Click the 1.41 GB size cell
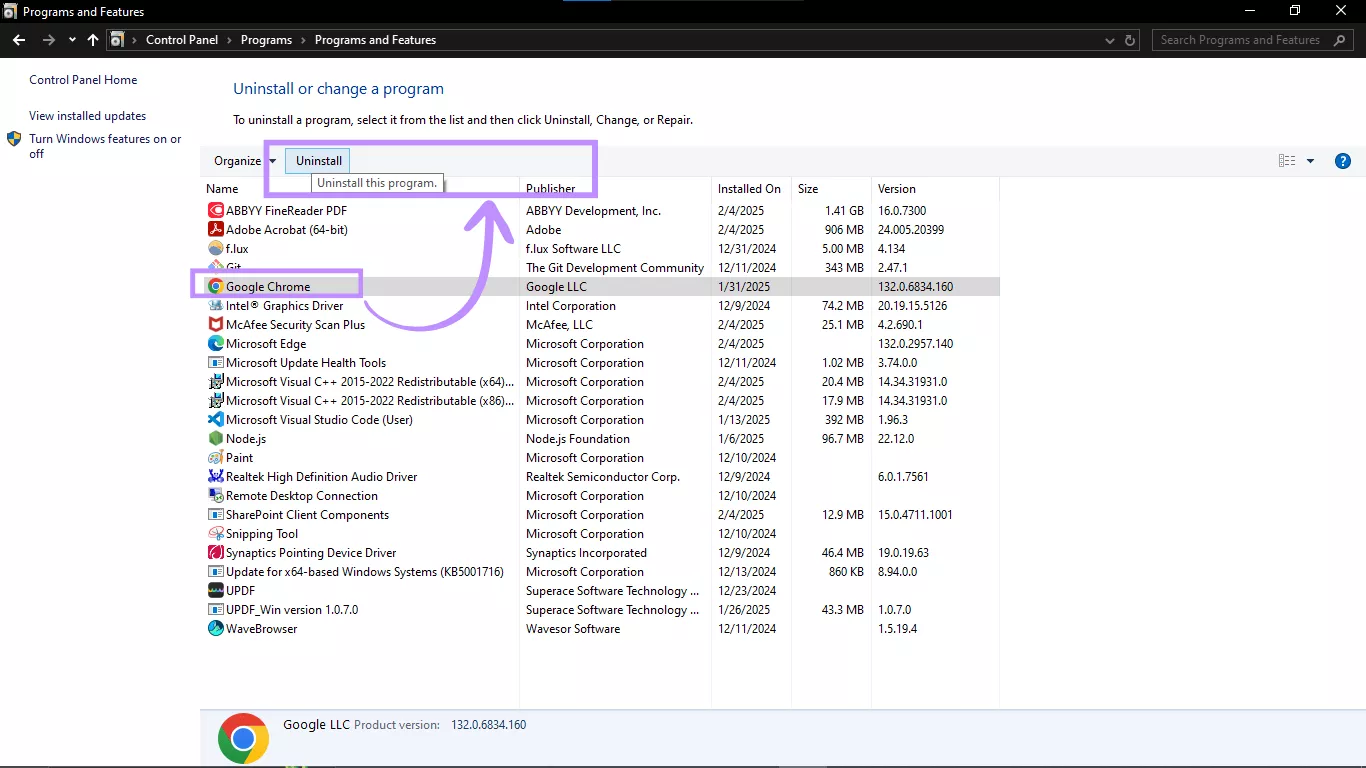Screen dimensions: 1366x768 844,211
